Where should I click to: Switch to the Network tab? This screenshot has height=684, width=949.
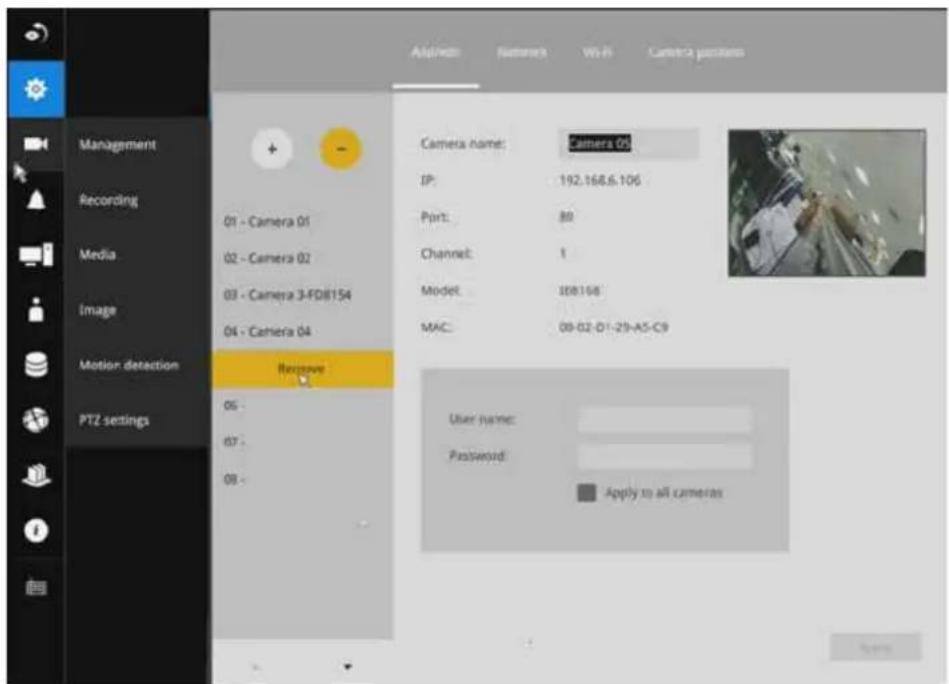(x=522, y=53)
